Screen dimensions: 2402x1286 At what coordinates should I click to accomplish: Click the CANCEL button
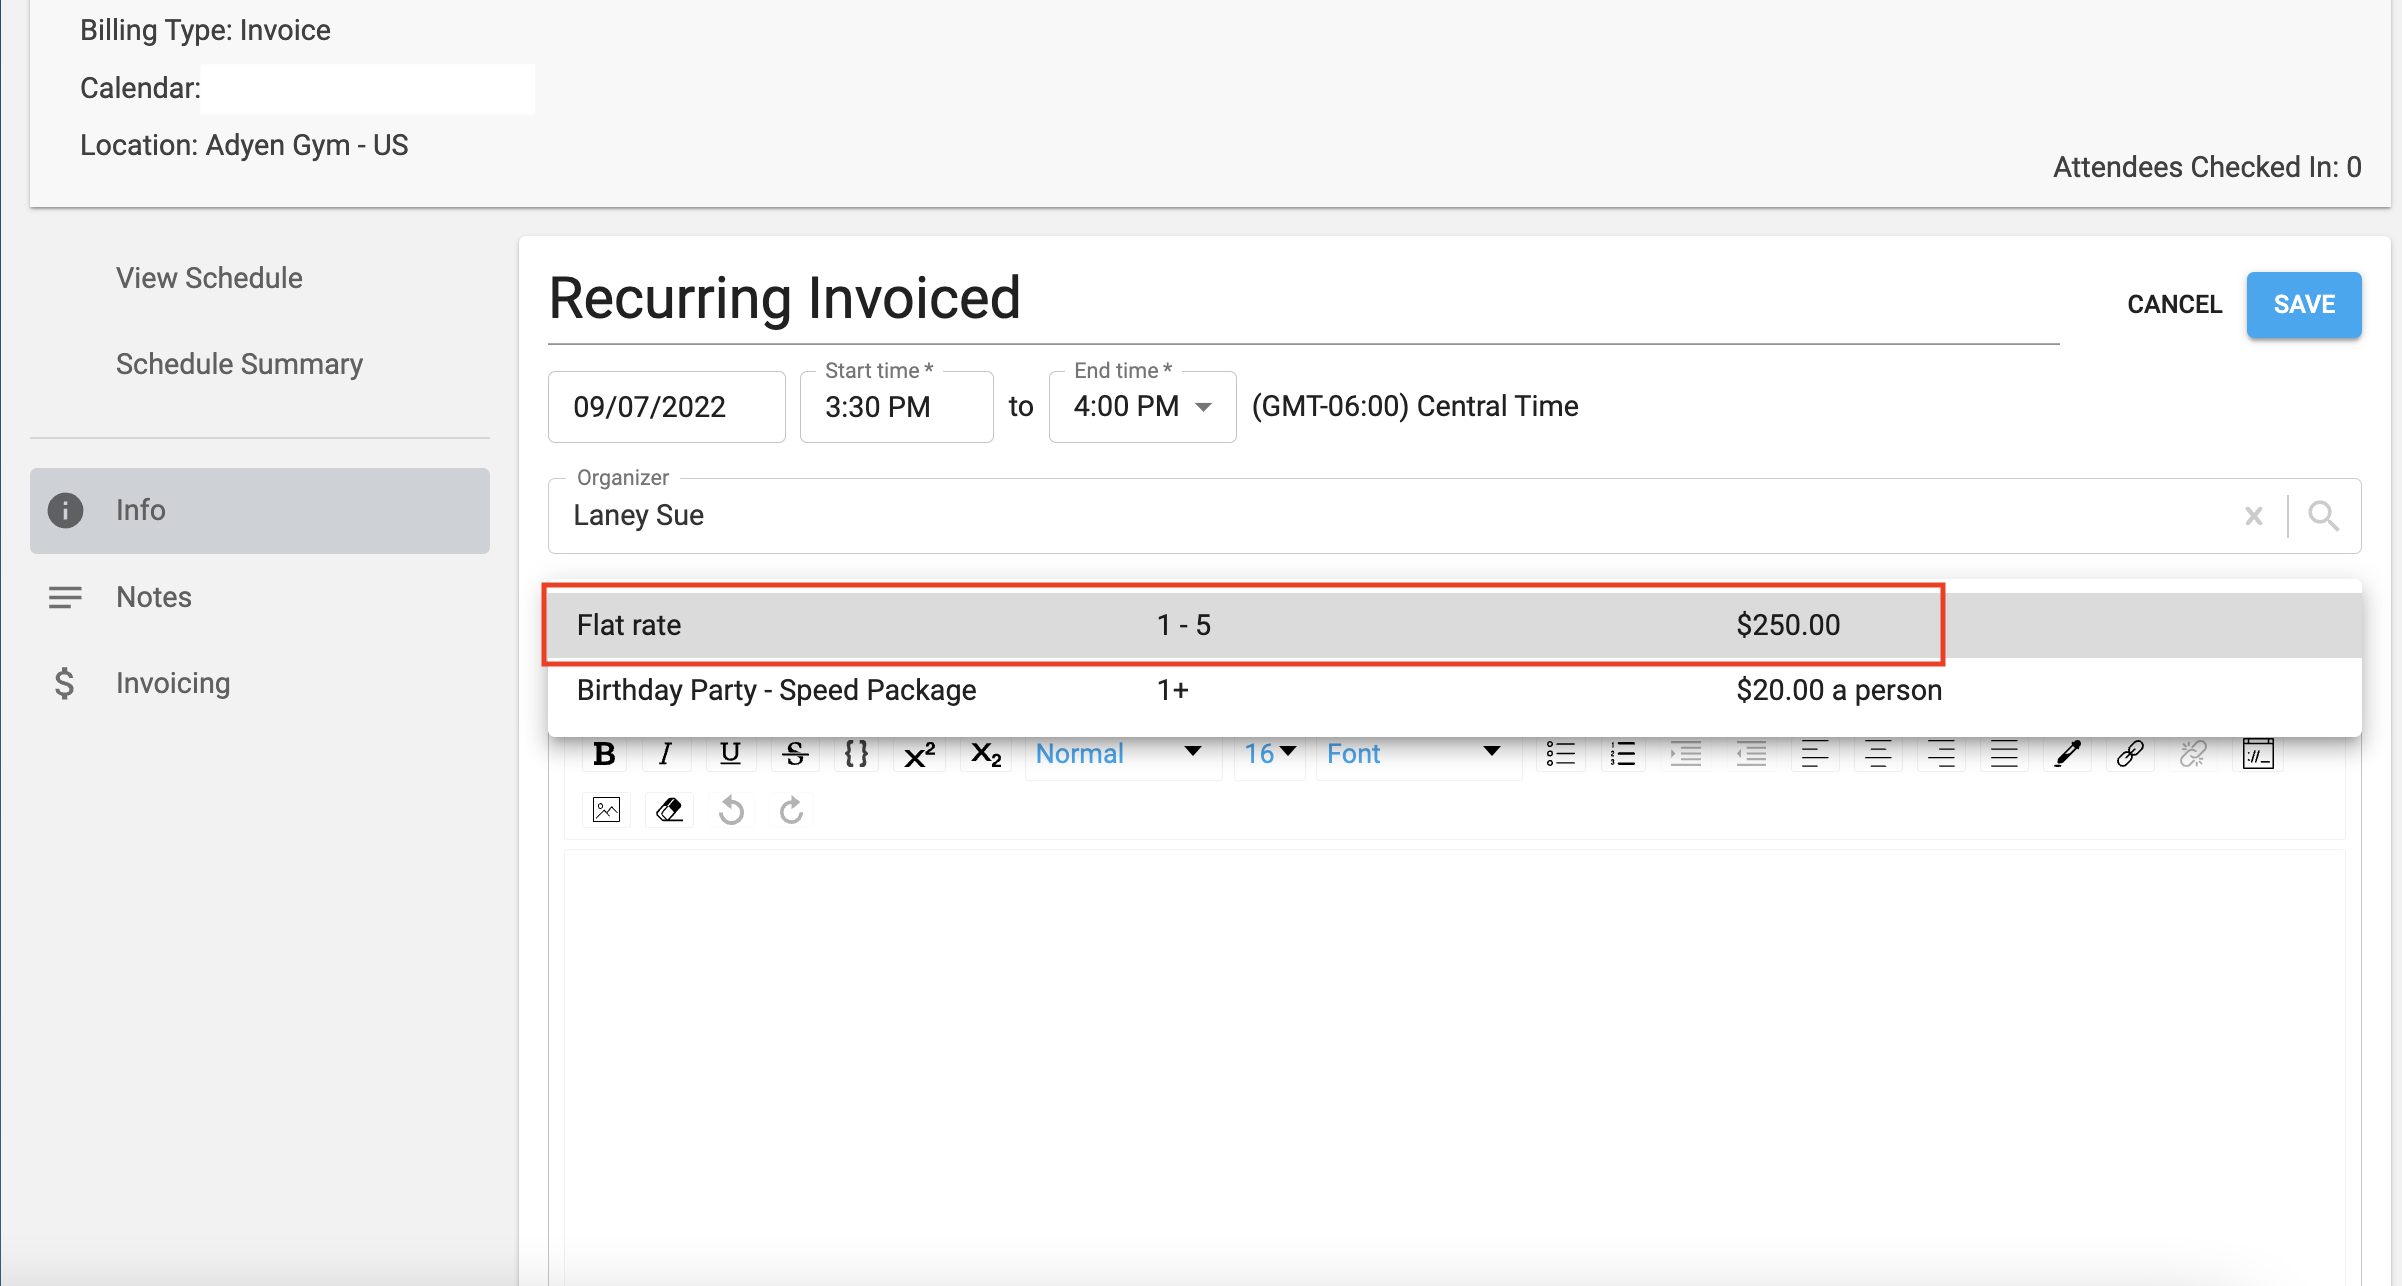[x=2174, y=305]
